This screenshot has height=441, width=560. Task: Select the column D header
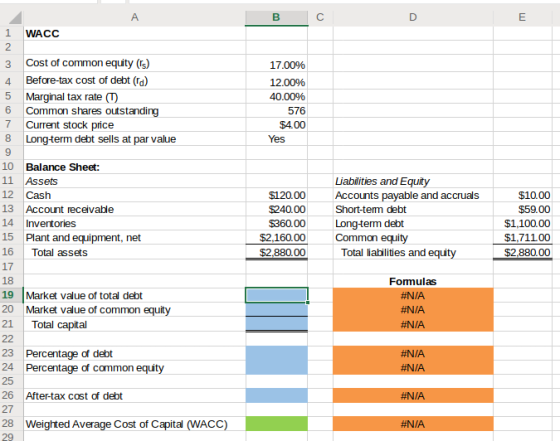[x=413, y=17]
